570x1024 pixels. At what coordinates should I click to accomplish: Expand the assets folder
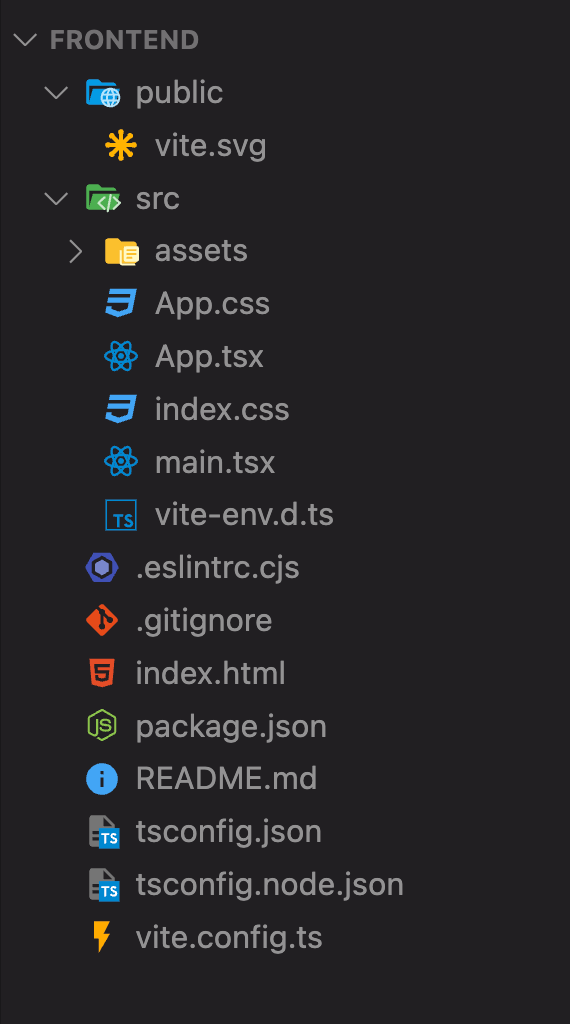[x=76, y=251]
